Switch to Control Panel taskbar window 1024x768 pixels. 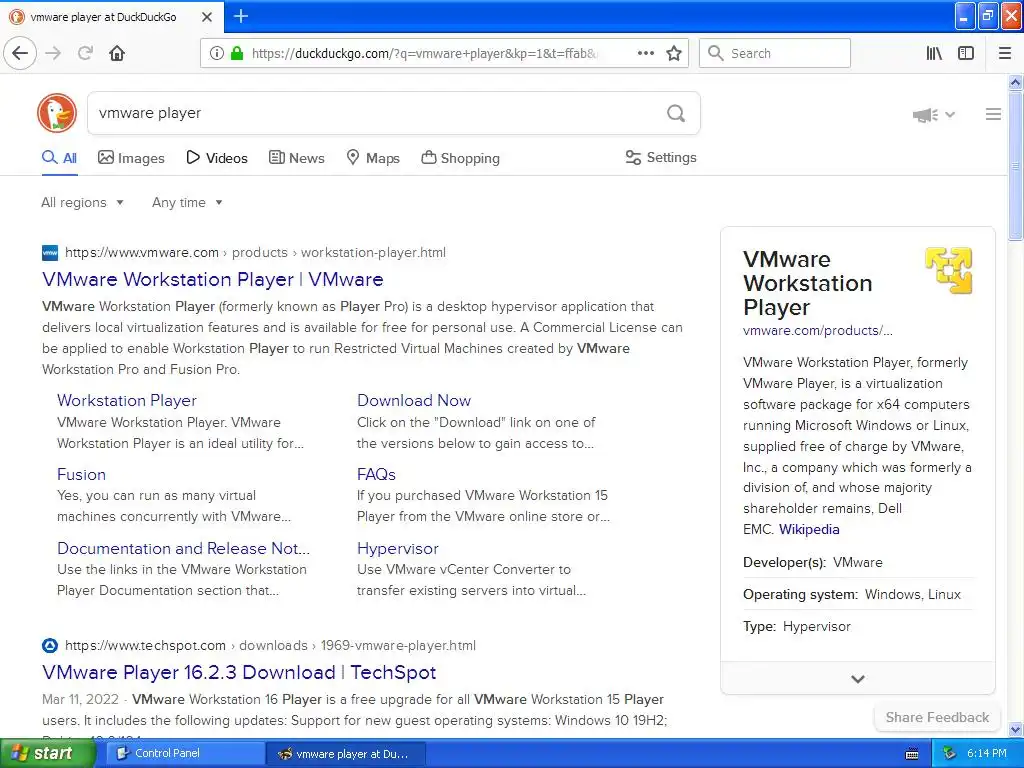(185, 754)
